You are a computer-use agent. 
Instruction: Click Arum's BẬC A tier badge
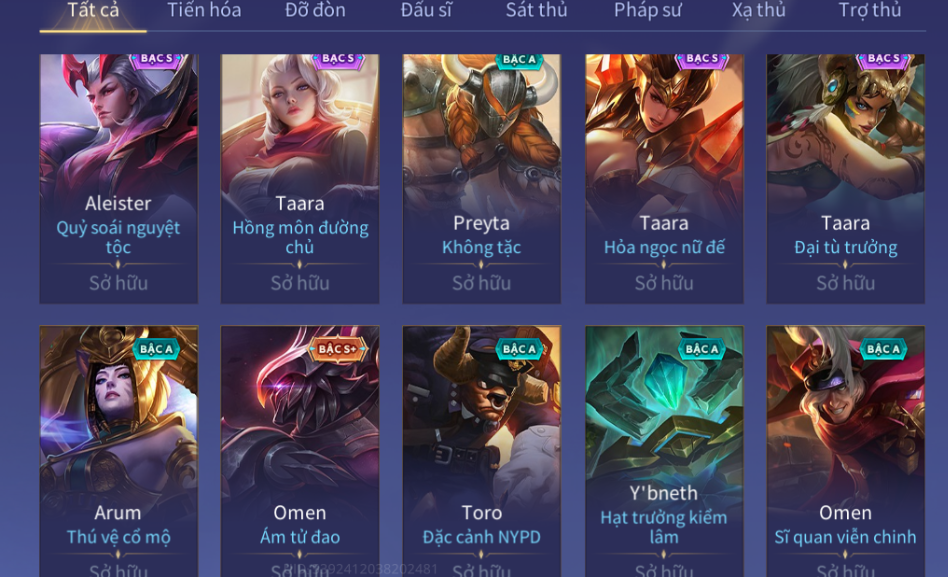156,349
